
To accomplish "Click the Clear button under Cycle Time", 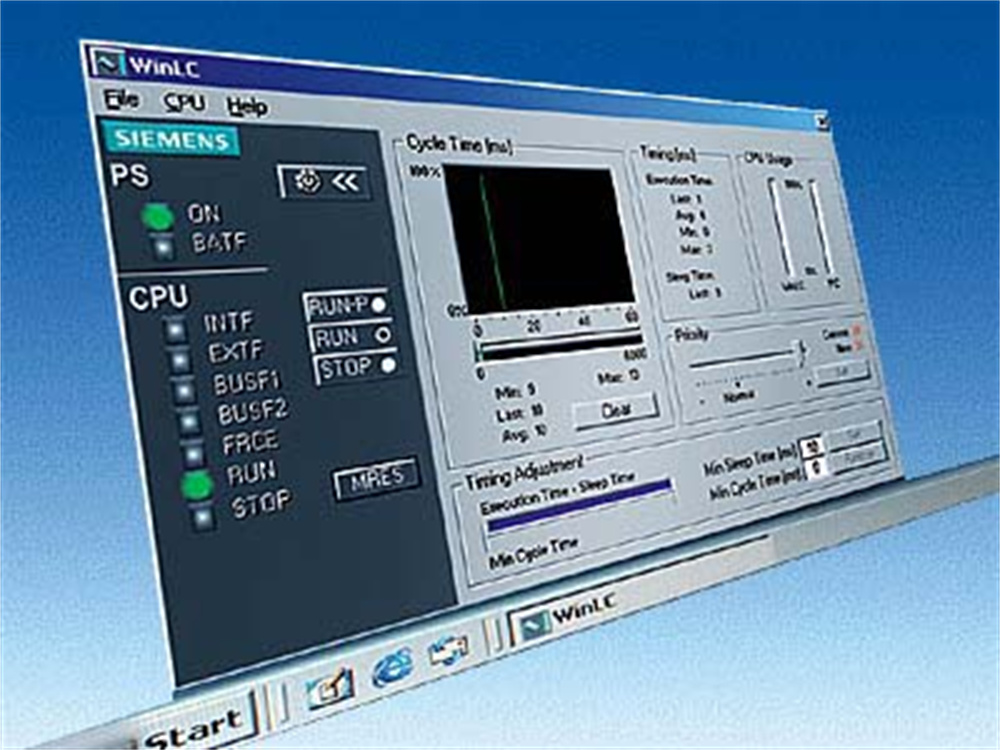I will (x=614, y=406).
